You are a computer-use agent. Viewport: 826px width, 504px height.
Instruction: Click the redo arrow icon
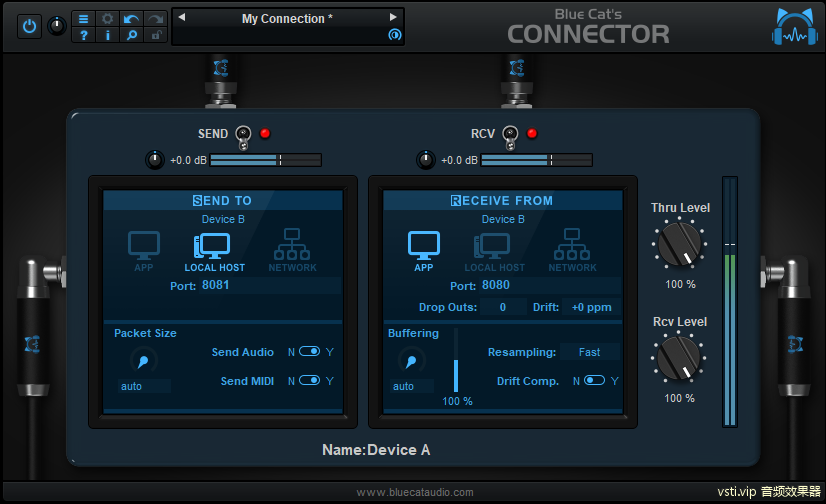pos(155,19)
